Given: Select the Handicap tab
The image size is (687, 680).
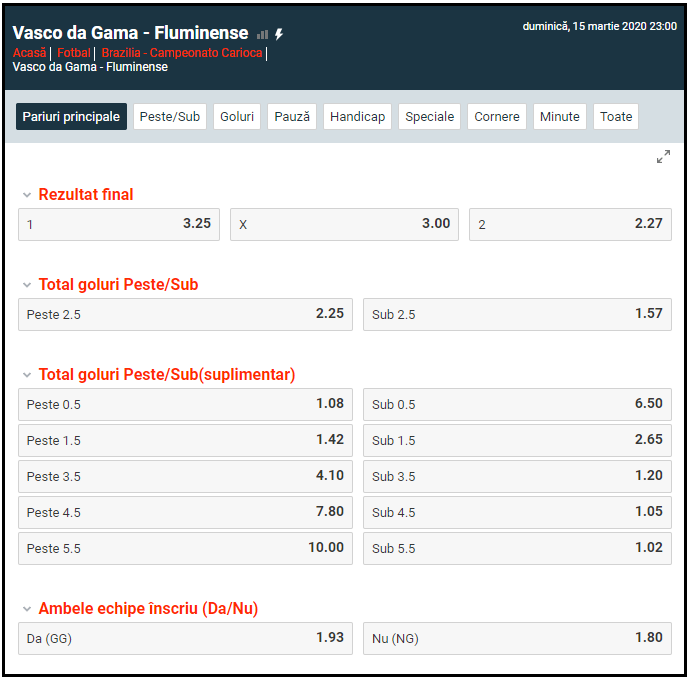Looking at the screenshot, I should [x=357, y=117].
